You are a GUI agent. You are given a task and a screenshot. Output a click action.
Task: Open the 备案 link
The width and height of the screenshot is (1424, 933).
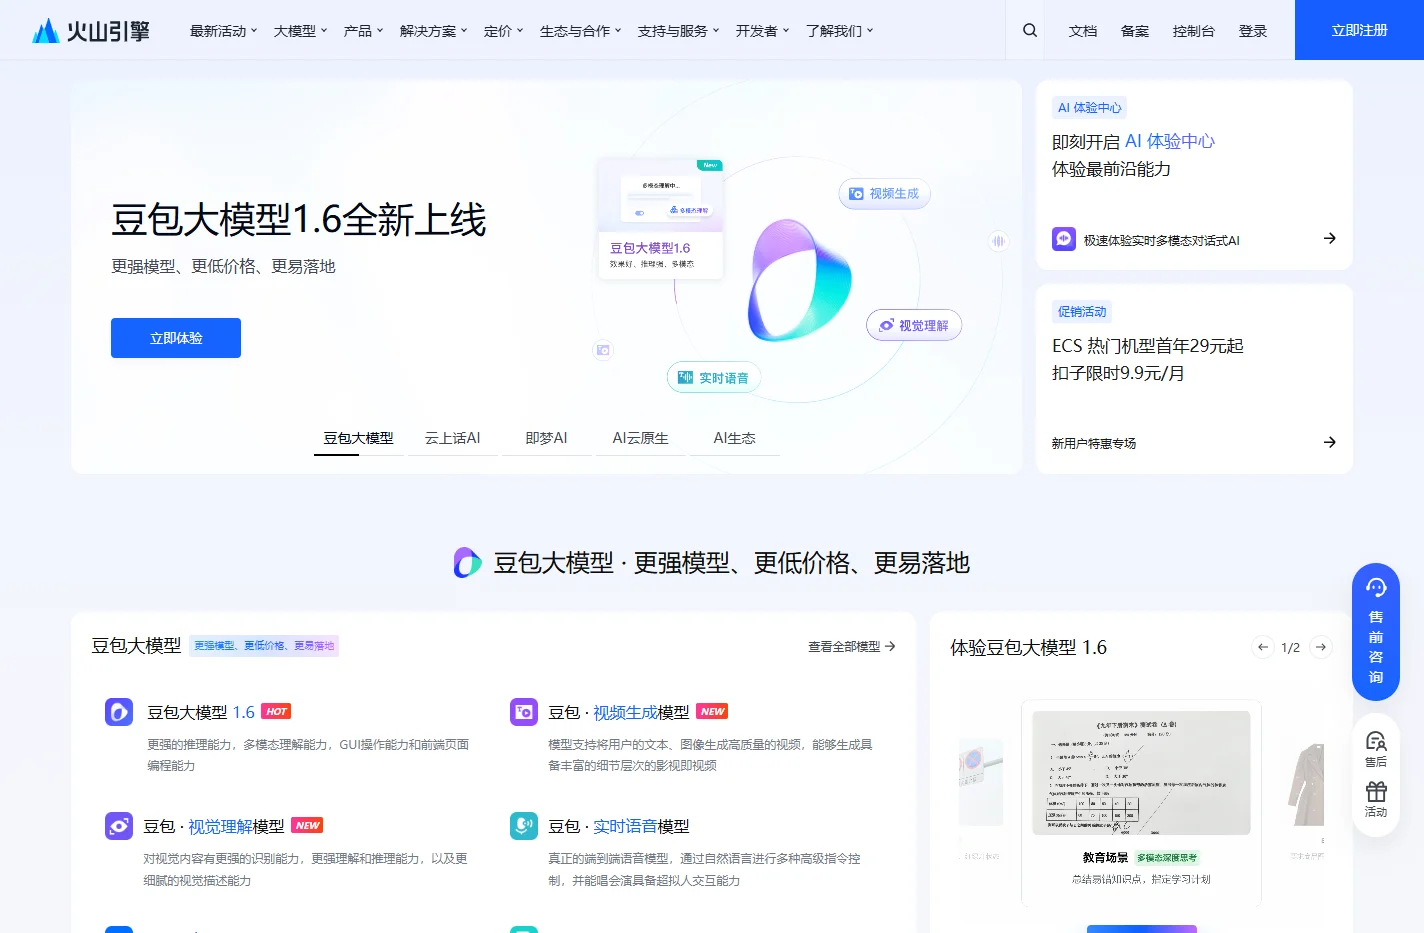1135,31
